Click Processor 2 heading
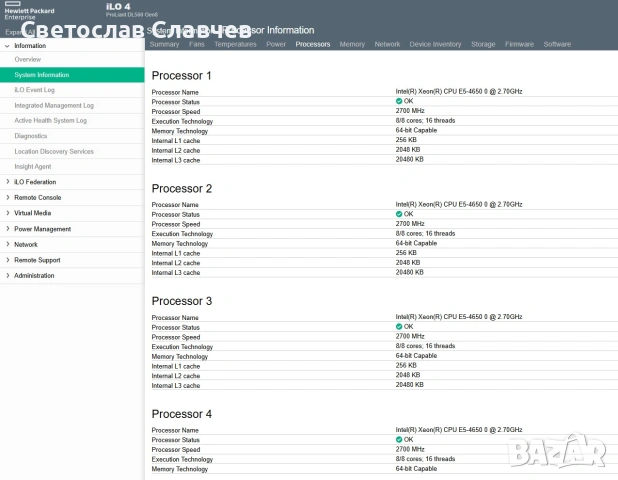Viewport: 618px width, 480px height. pyautogui.click(x=182, y=188)
